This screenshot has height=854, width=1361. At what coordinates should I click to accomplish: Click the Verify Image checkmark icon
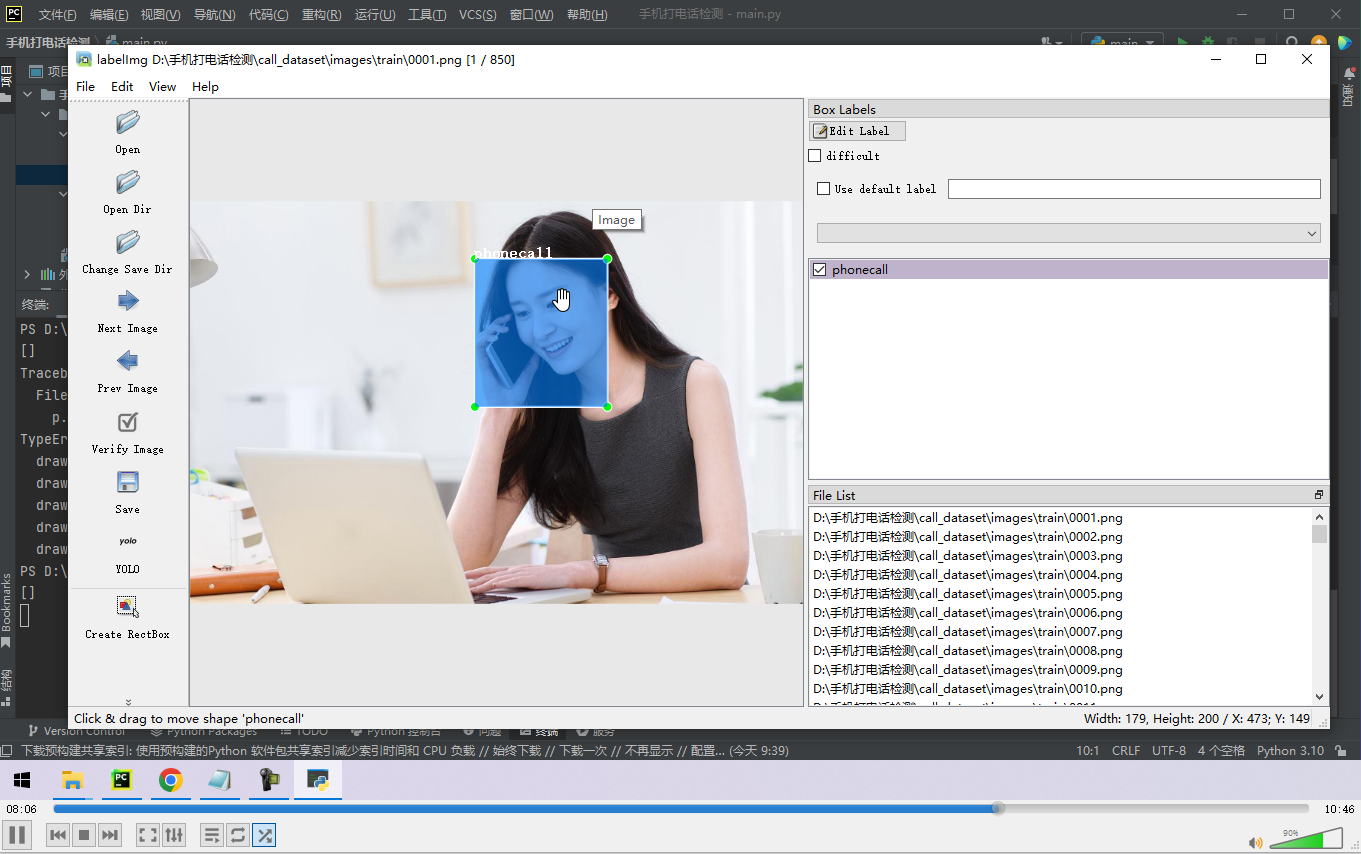point(128,422)
